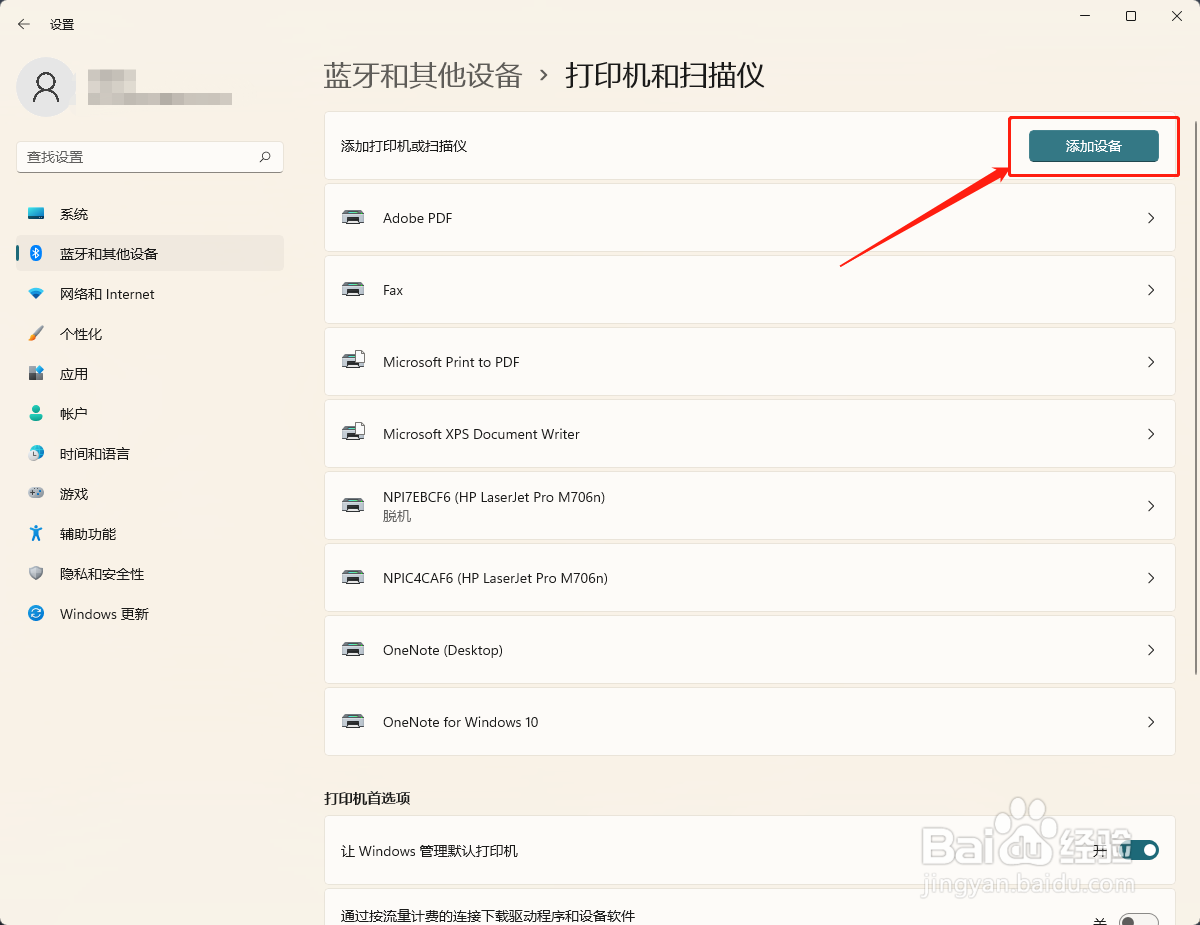
Task: Click the 网络和 Internet Wi-Fi icon
Action: tap(36, 294)
